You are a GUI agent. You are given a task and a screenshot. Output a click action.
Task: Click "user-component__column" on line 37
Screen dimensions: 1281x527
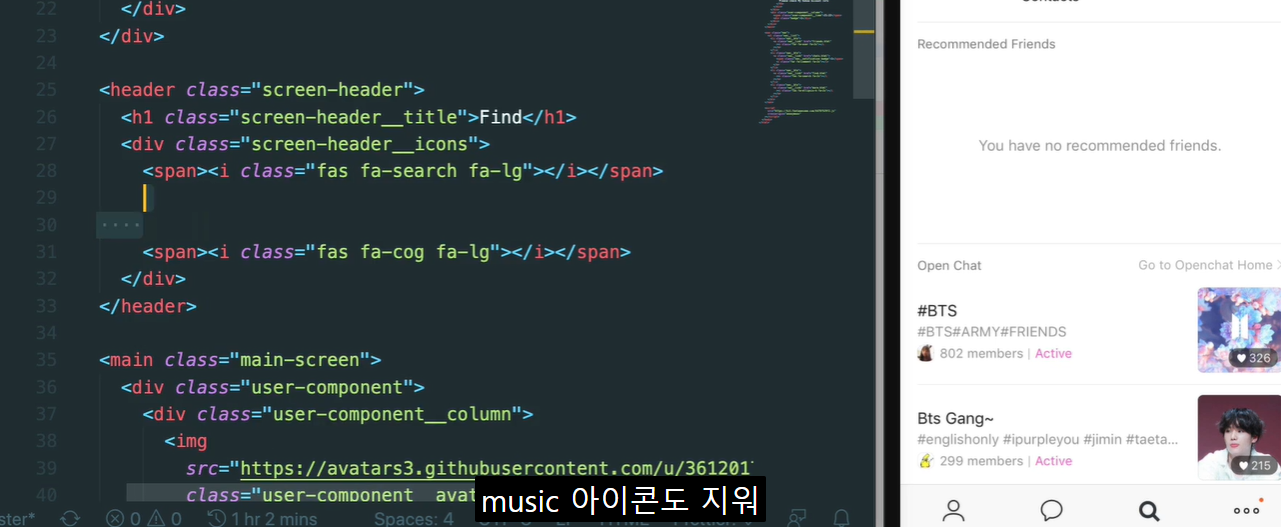click(x=391, y=414)
